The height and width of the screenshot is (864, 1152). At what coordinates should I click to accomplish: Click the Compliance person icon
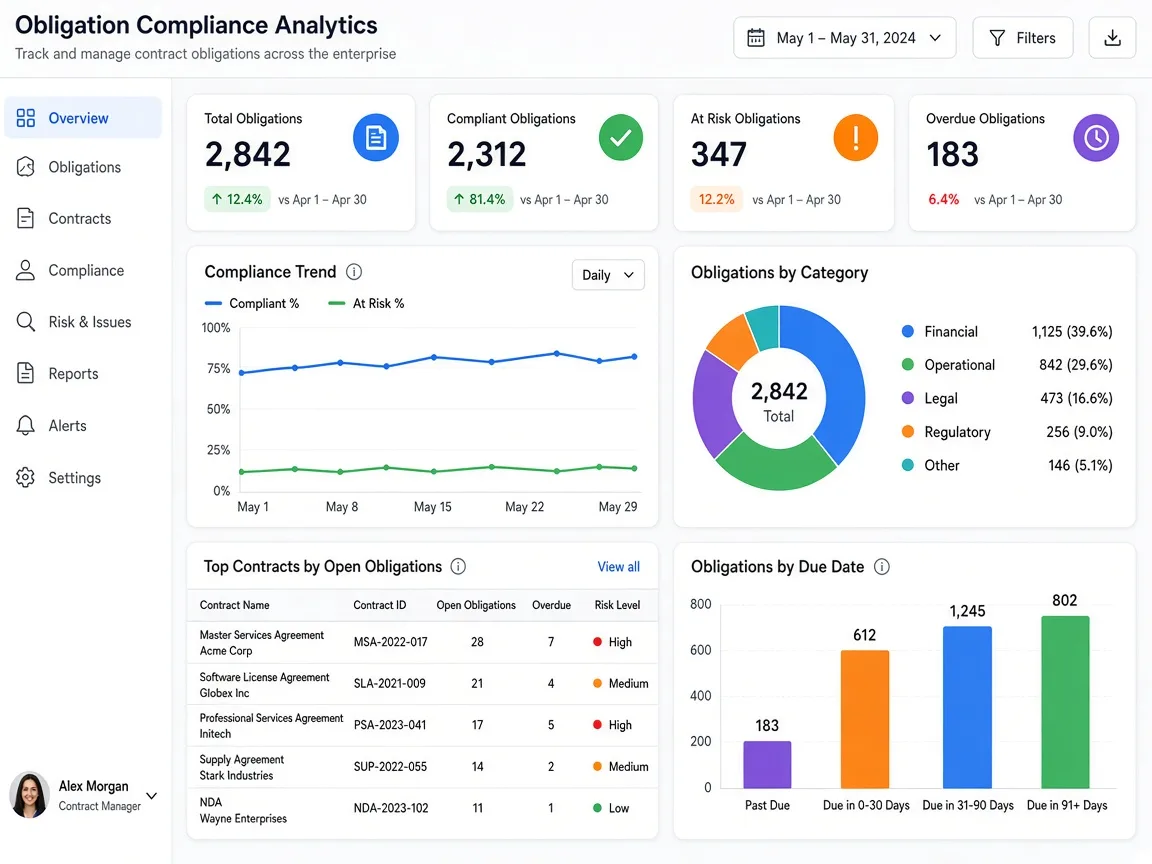click(x=26, y=270)
